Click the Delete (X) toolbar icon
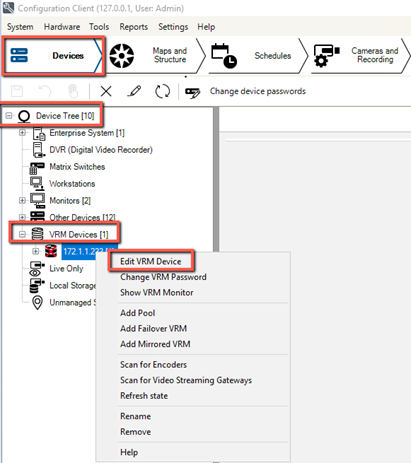The image size is (411, 463). pyautogui.click(x=106, y=91)
